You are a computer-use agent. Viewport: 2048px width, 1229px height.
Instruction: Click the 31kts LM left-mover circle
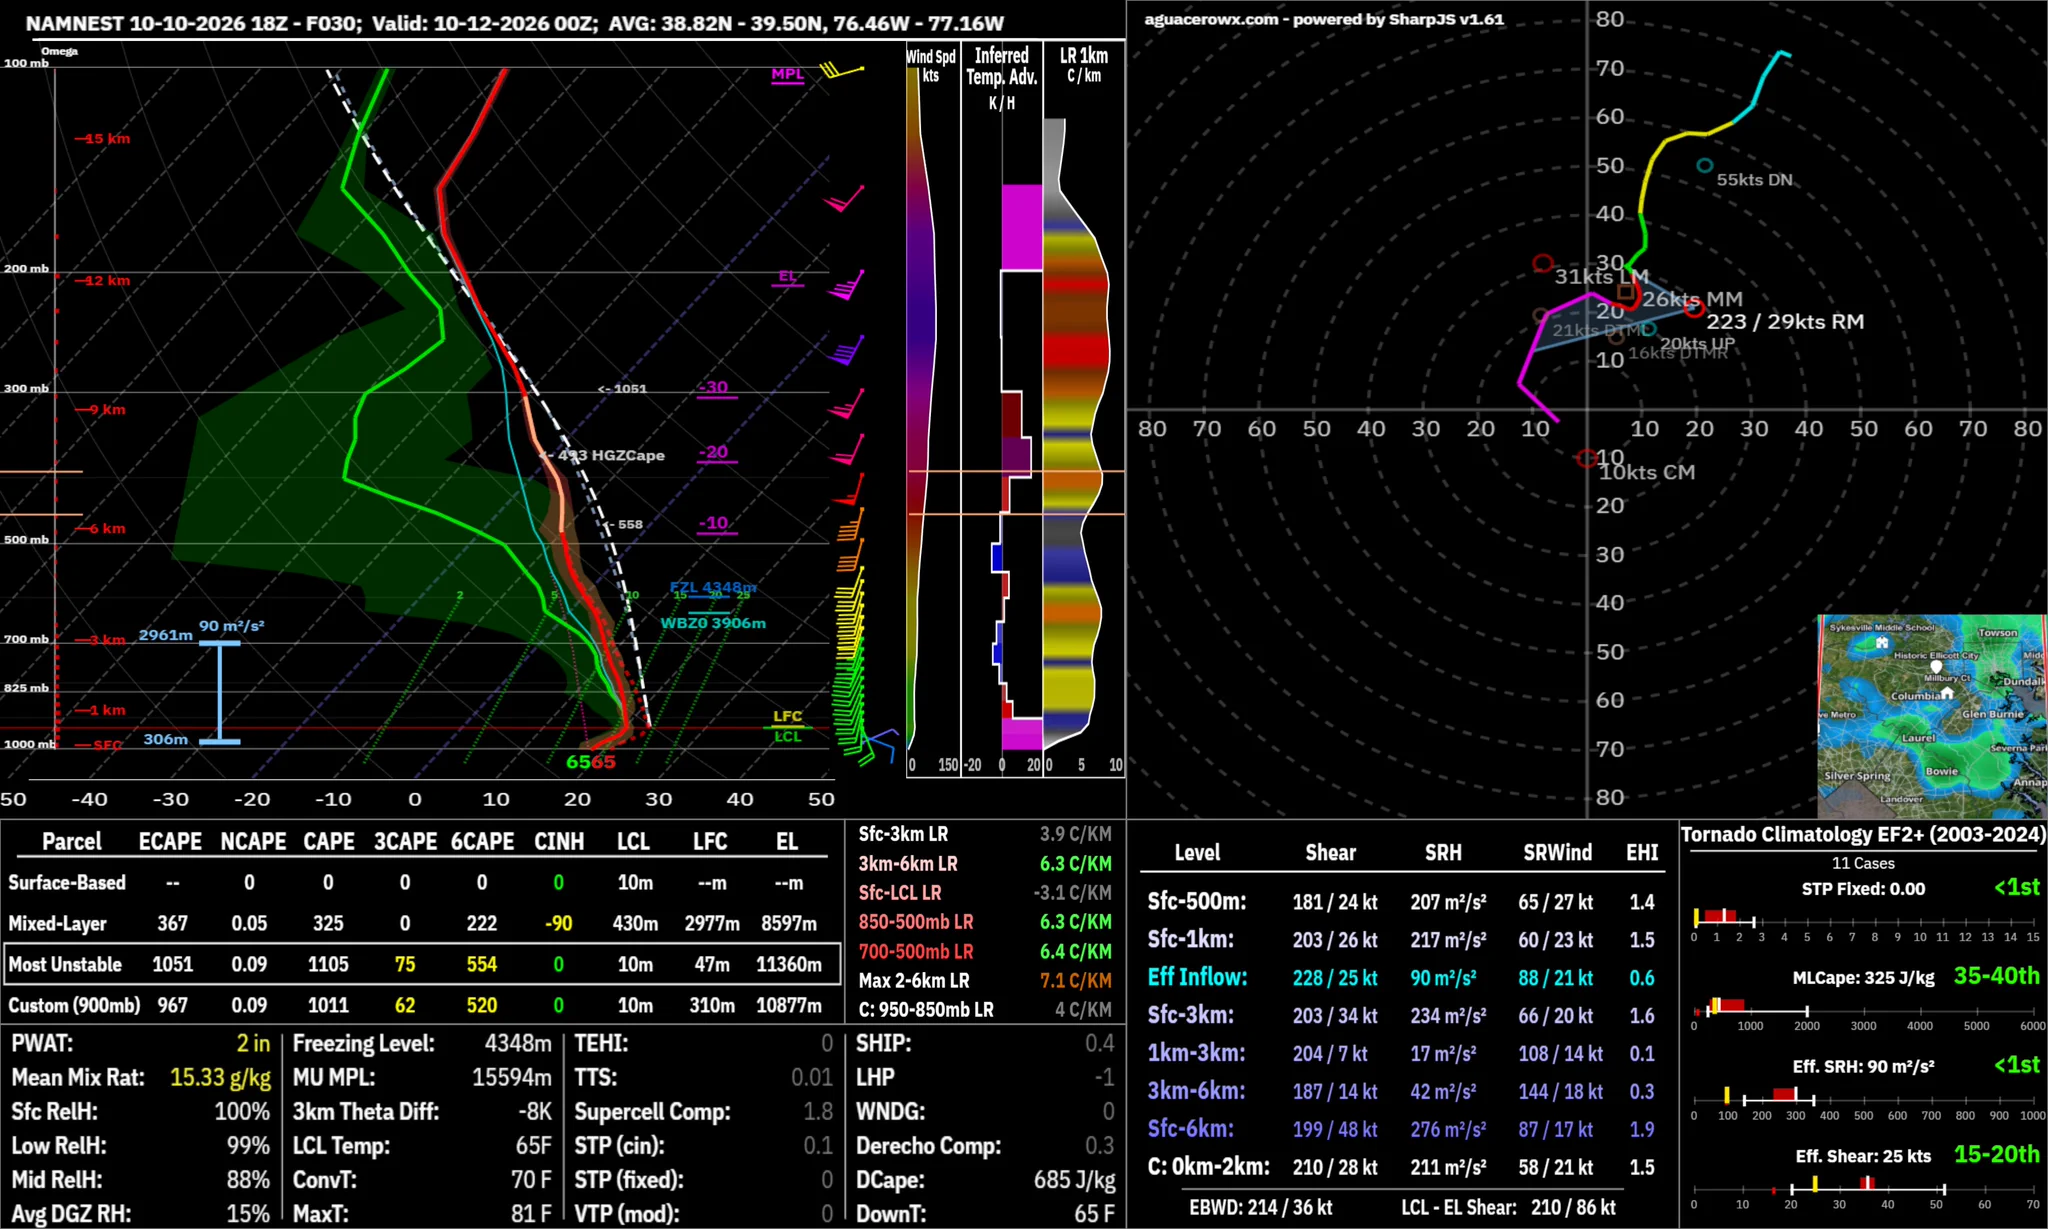tap(1543, 264)
